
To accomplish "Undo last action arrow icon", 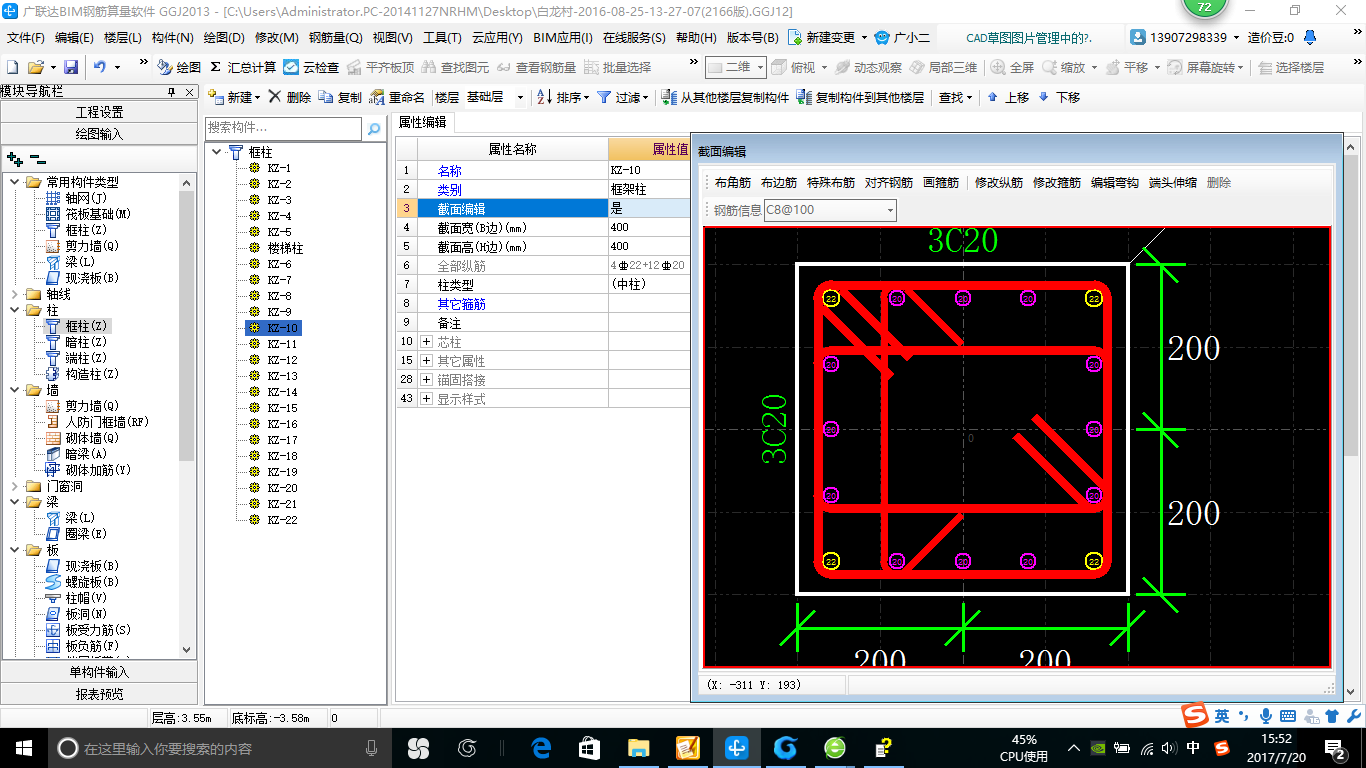I will coord(100,67).
